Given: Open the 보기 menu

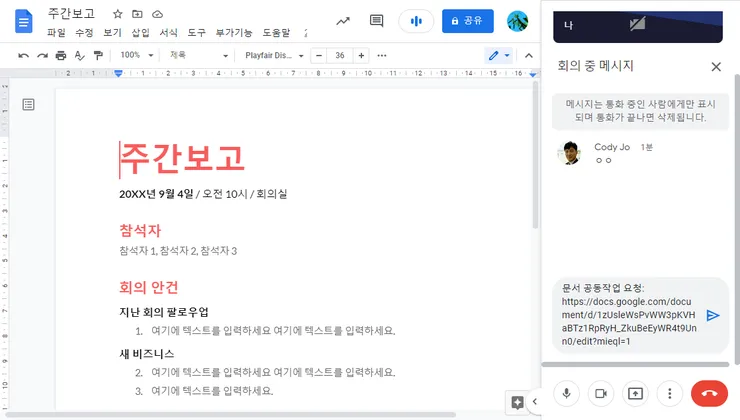Looking at the screenshot, I should point(112,33).
